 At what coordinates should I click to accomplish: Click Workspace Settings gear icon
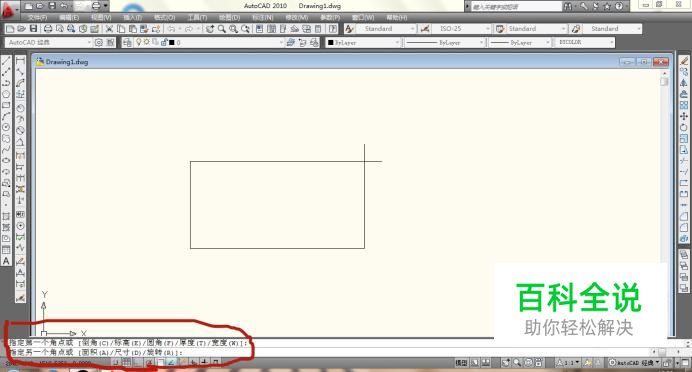(99, 42)
